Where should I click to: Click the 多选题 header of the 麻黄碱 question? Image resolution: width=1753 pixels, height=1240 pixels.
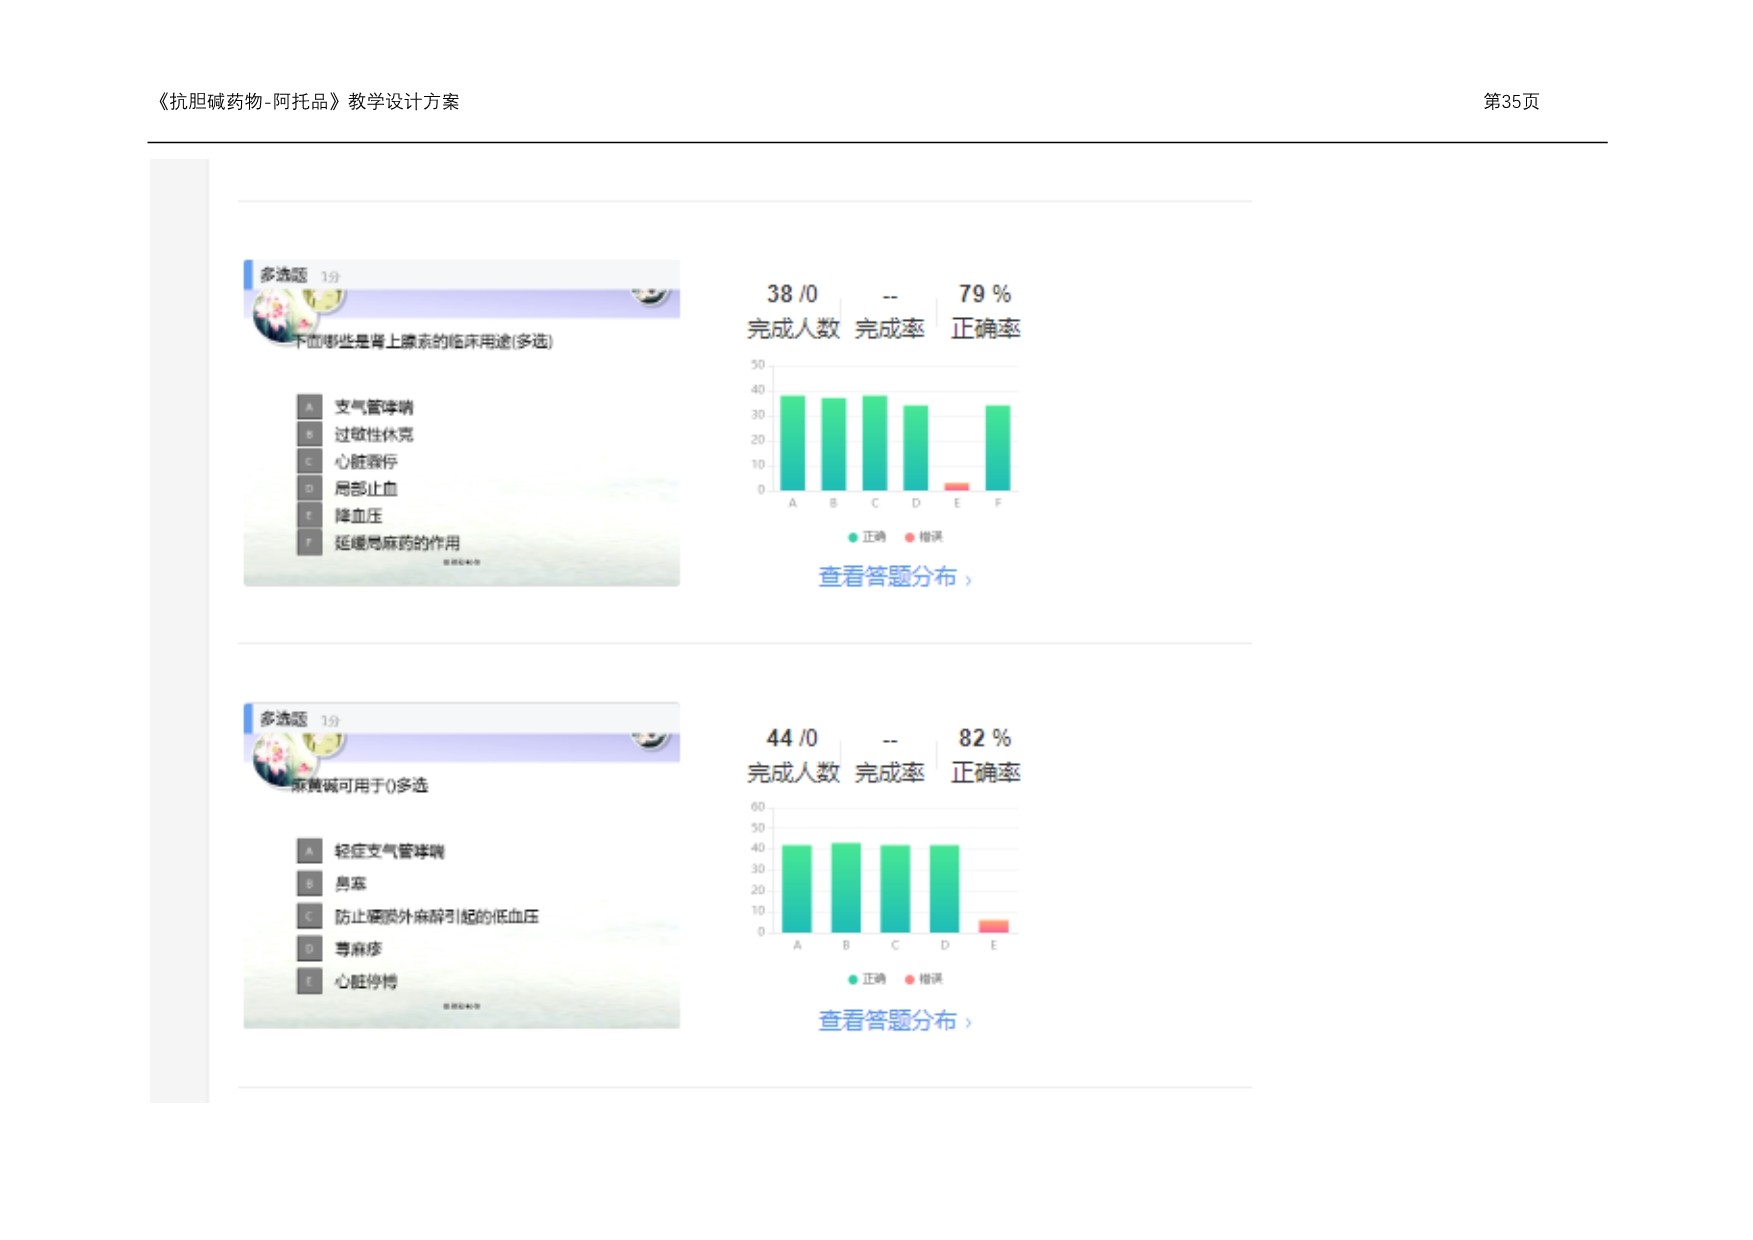[284, 719]
